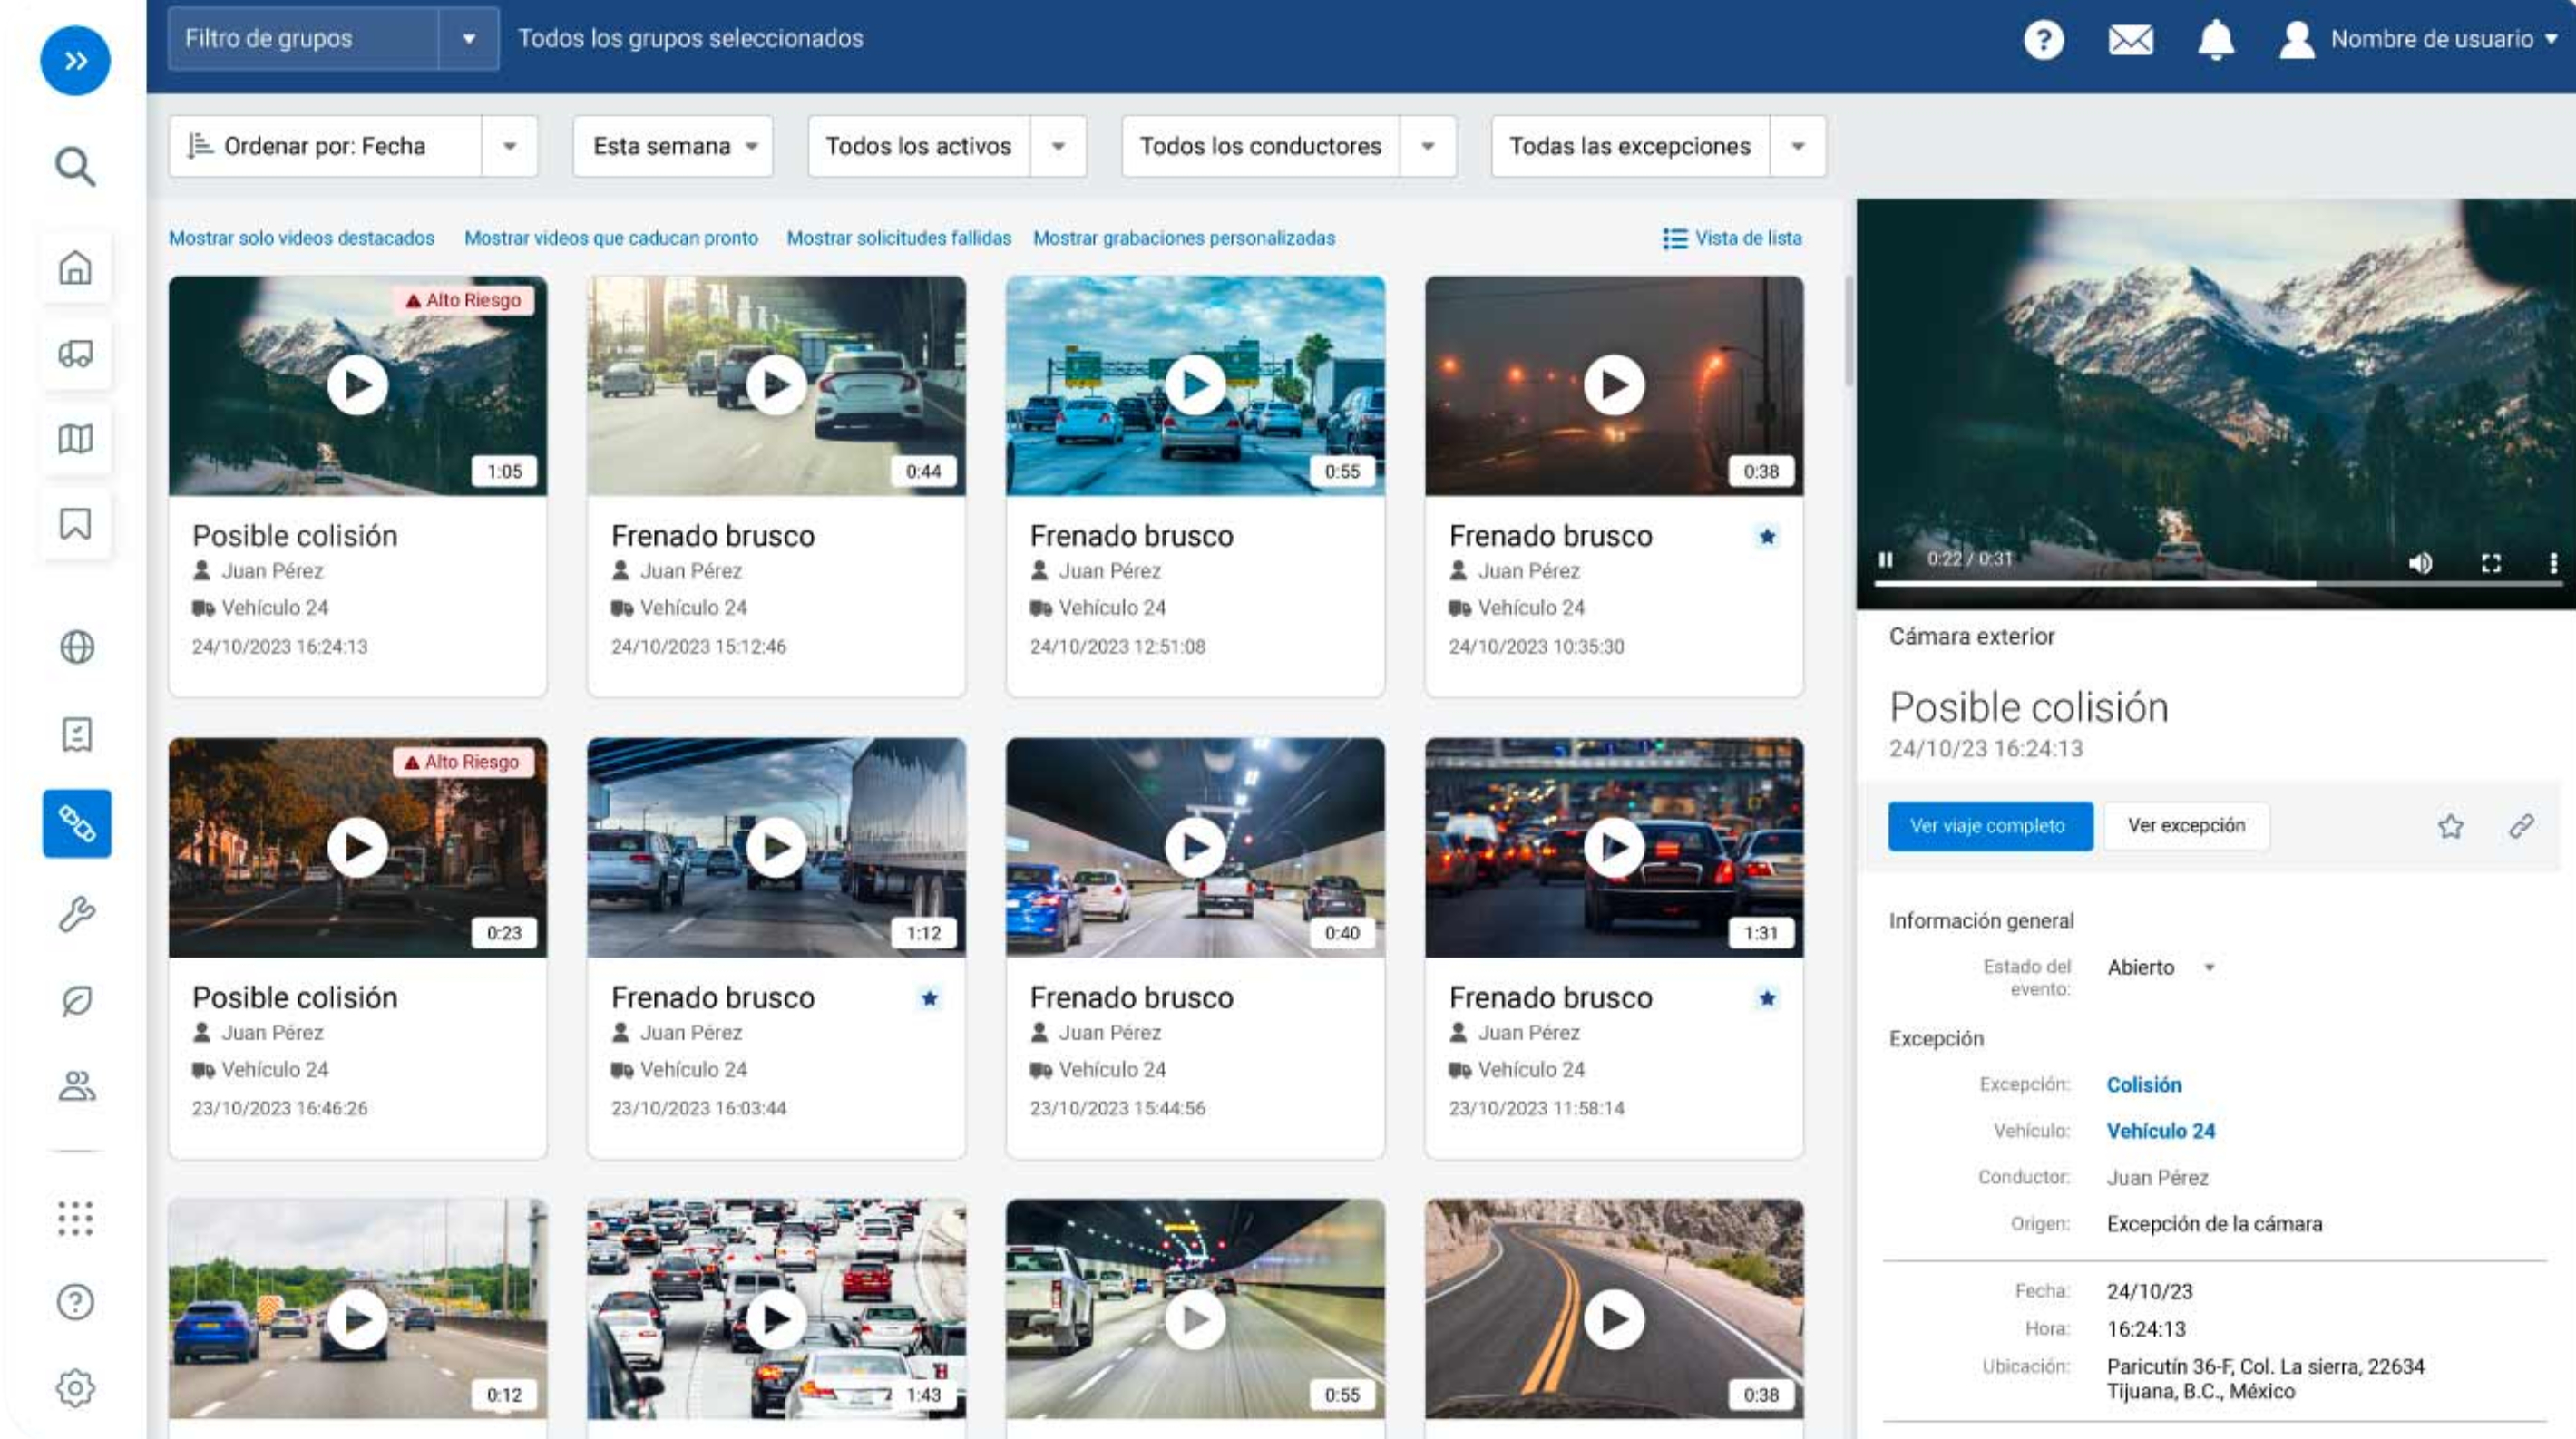2576x1439 pixels.
Task: Open the Colisión exception link
Action: click(x=2144, y=1085)
